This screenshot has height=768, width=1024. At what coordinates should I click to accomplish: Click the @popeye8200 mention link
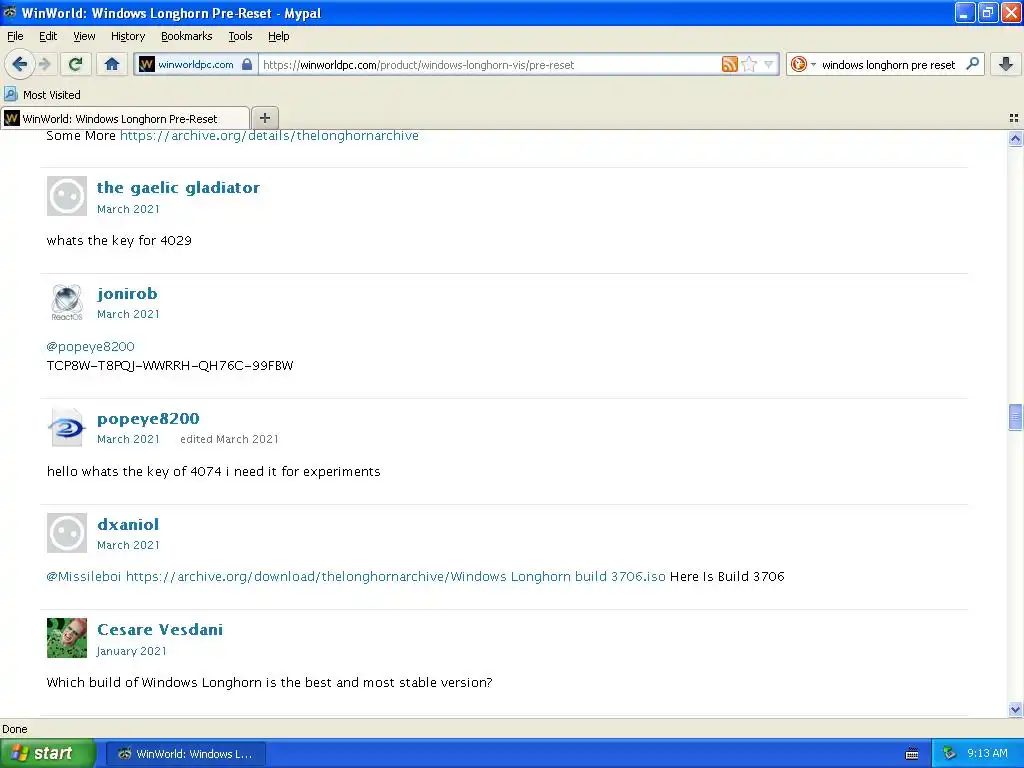[90, 347]
